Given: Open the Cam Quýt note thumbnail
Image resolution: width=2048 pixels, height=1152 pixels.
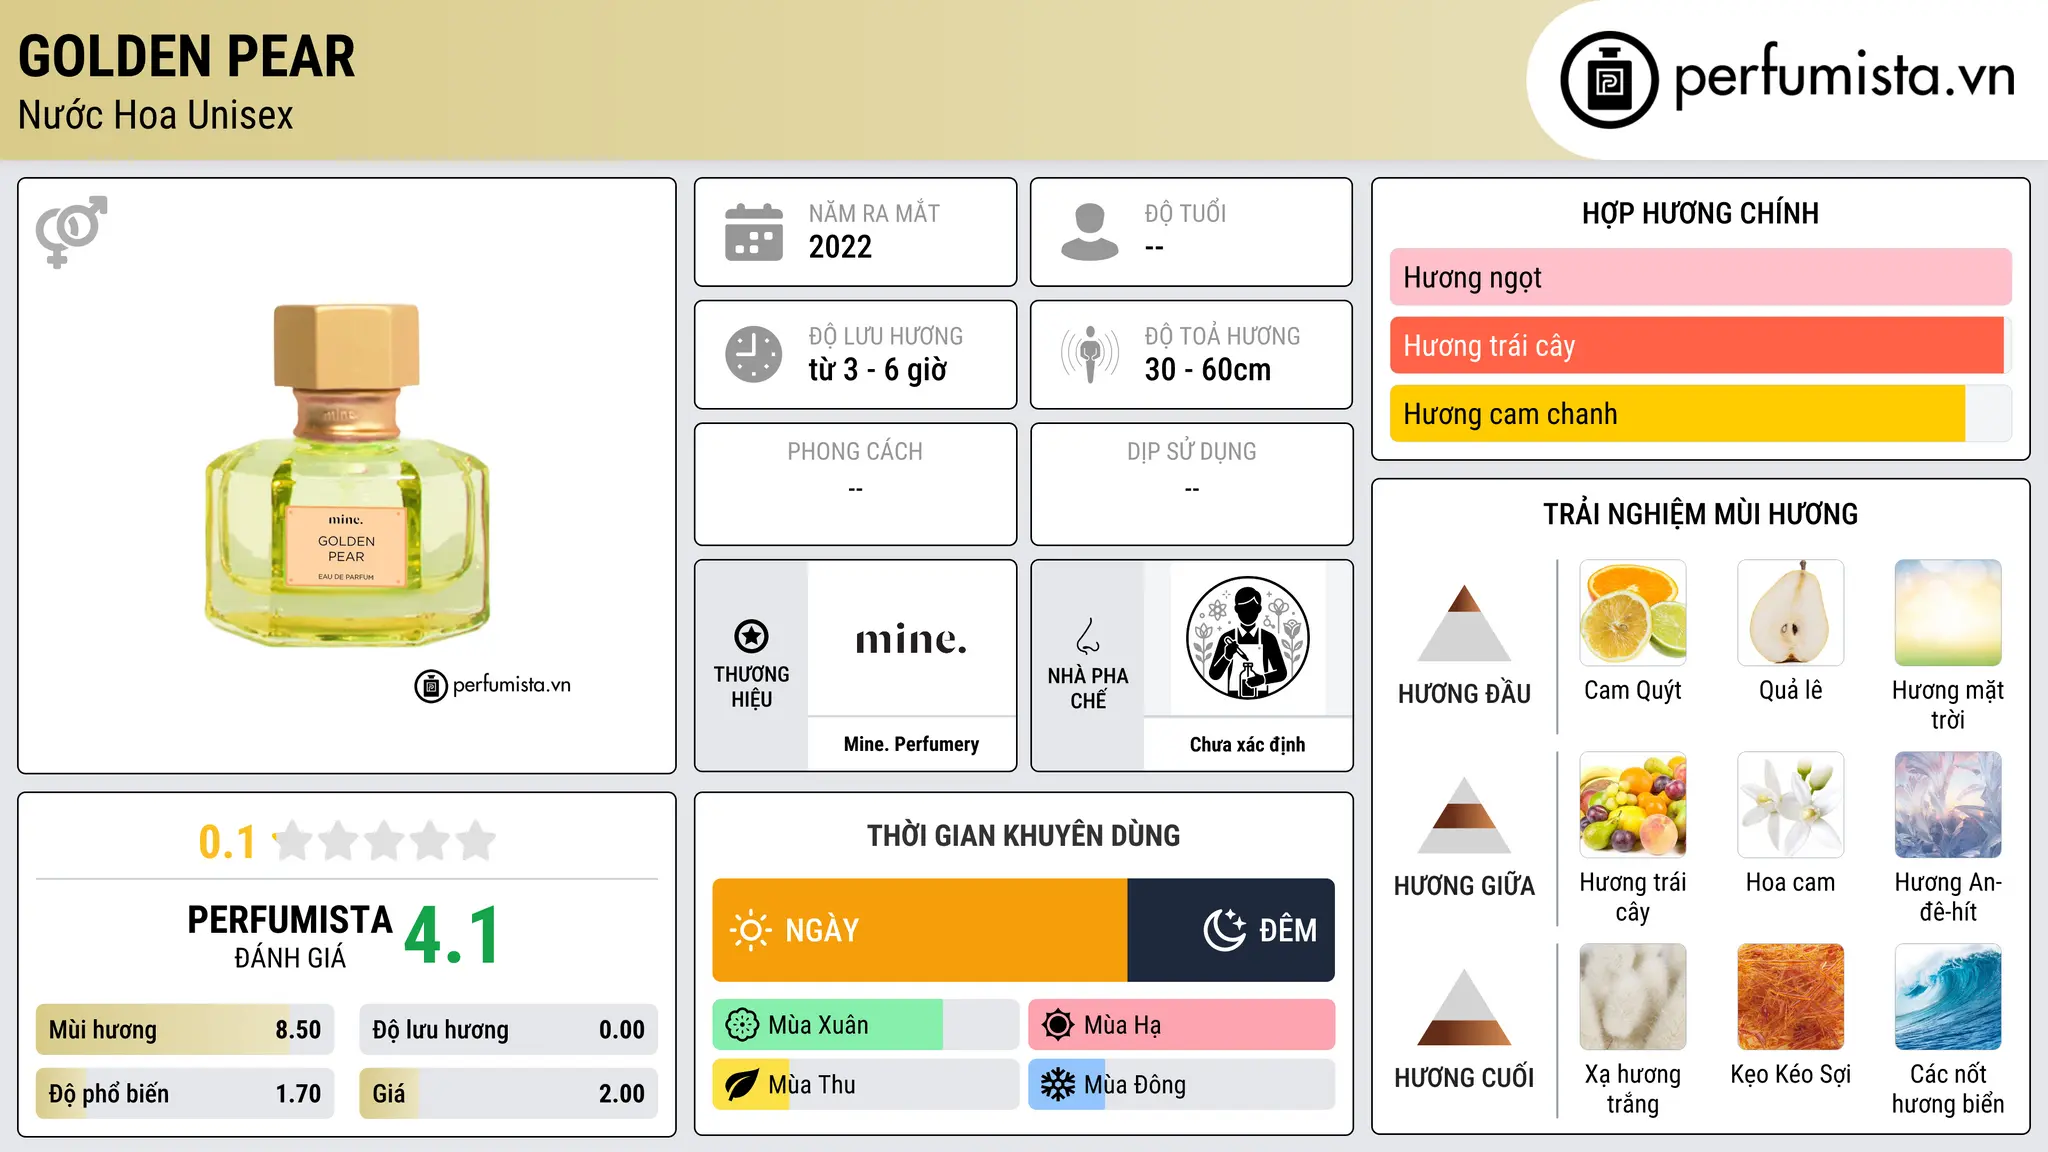Looking at the screenshot, I should (x=1633, y=613).
